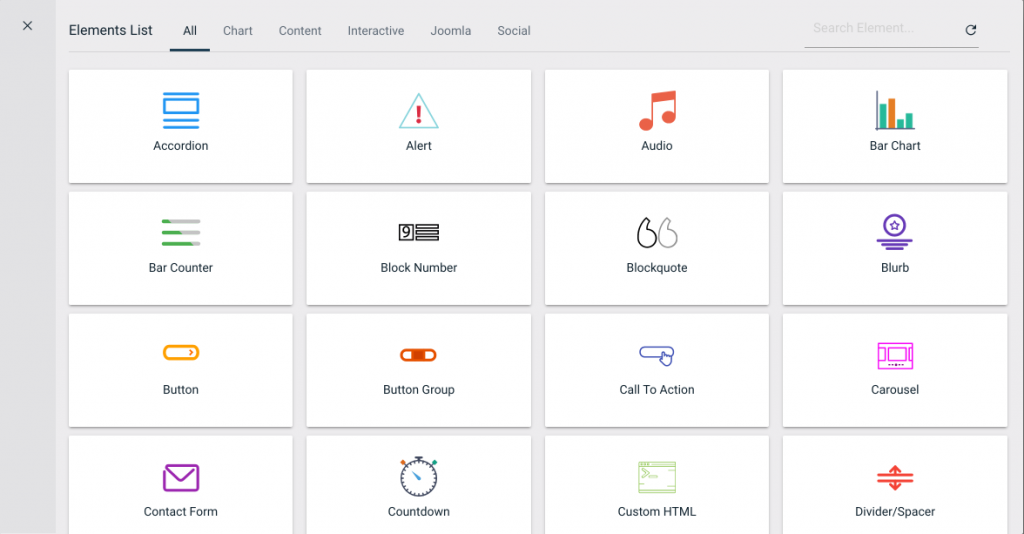Pick the Bar Chart element icon
Viewport: 1024px width, 534px height.
pos(895,110)
